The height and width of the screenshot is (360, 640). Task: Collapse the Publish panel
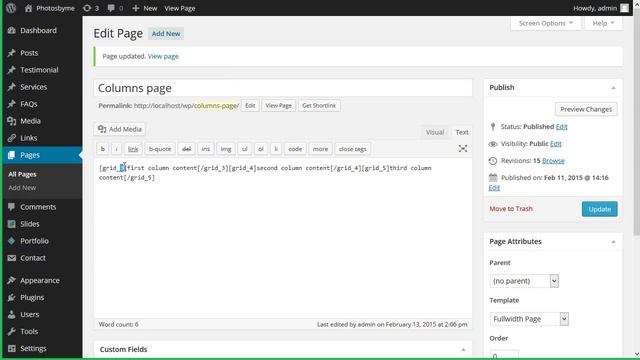click(x=613, y=88)
